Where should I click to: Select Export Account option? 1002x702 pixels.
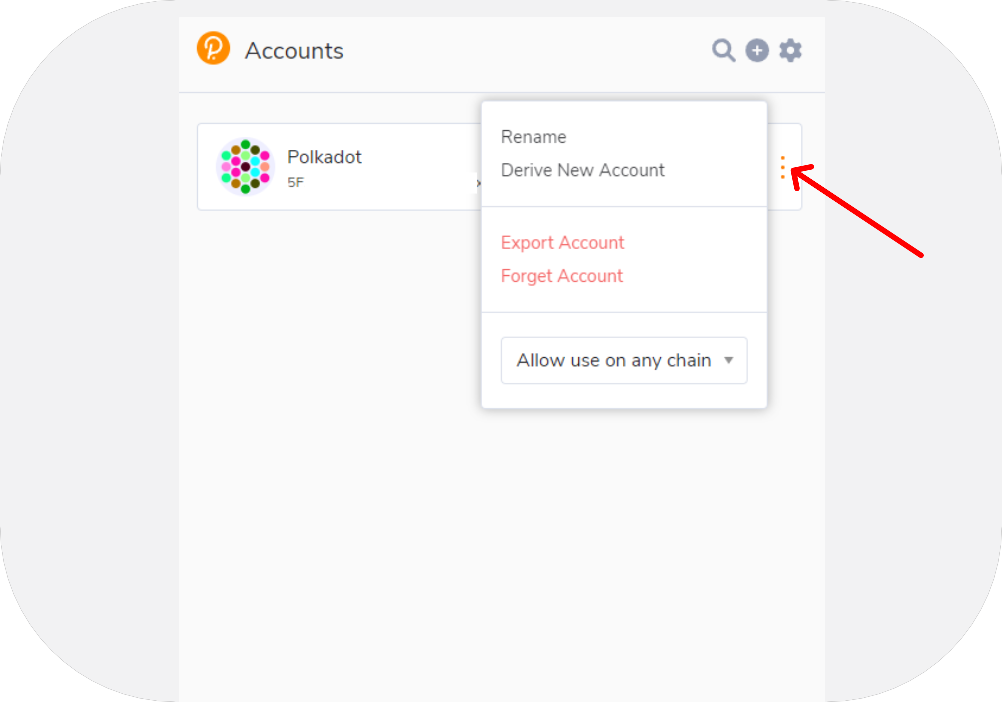click(x=562, y=243)
